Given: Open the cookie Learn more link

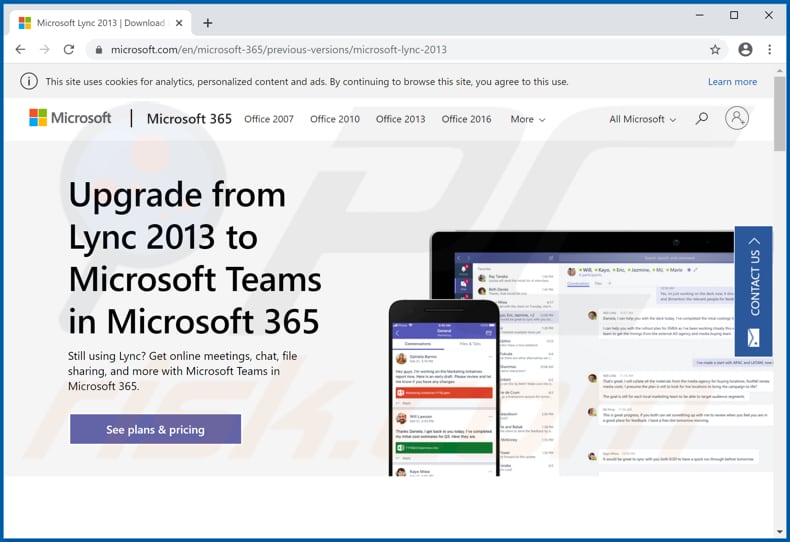Looking at the screenshot, I should coord(732,82).
